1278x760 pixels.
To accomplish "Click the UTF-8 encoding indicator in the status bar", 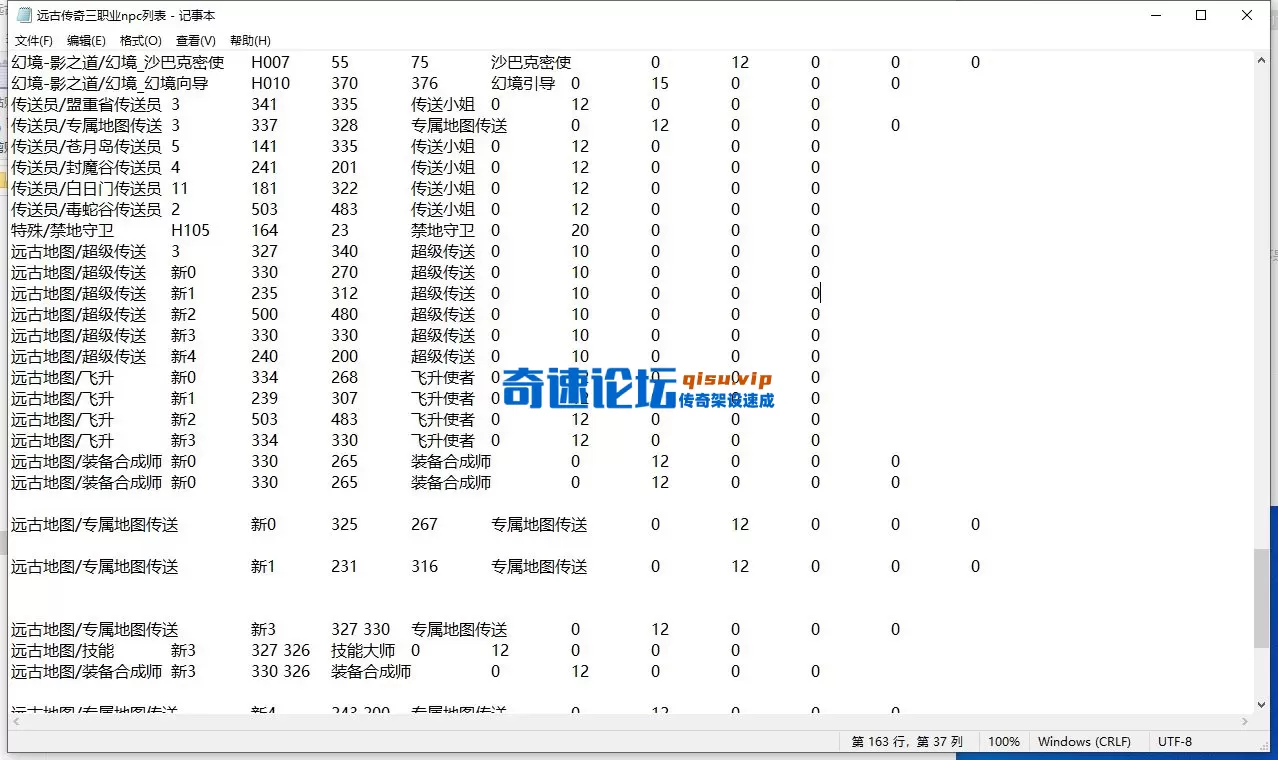I will click(1173, 741).
